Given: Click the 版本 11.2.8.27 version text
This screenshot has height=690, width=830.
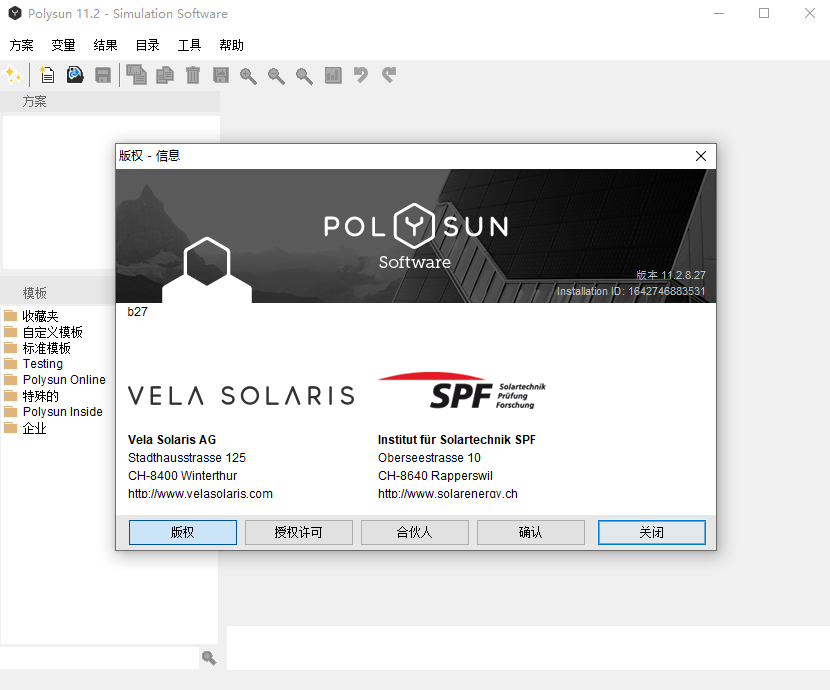Looking at the screenshot, I should click(x=671, y=275).
